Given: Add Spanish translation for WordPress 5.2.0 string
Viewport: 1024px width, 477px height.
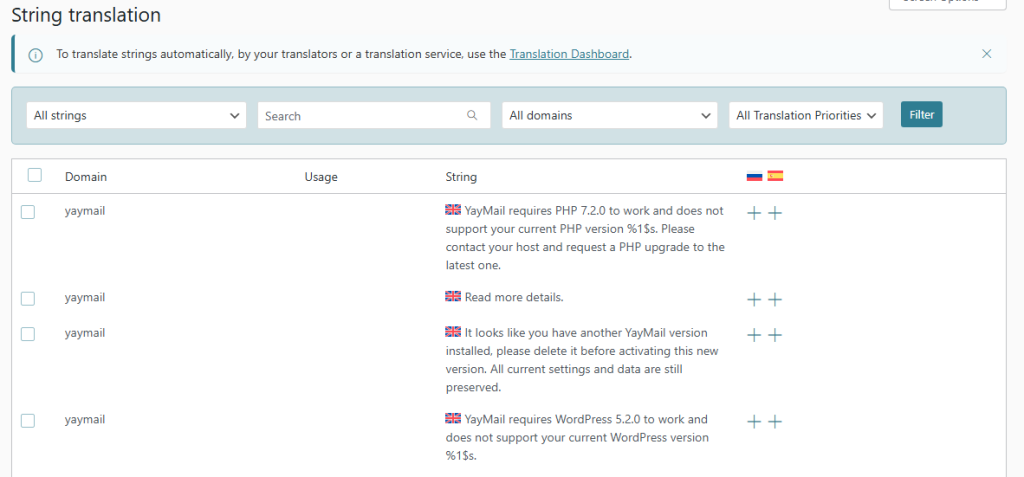Looking at the screenshot, I should [x=775, y=421].
